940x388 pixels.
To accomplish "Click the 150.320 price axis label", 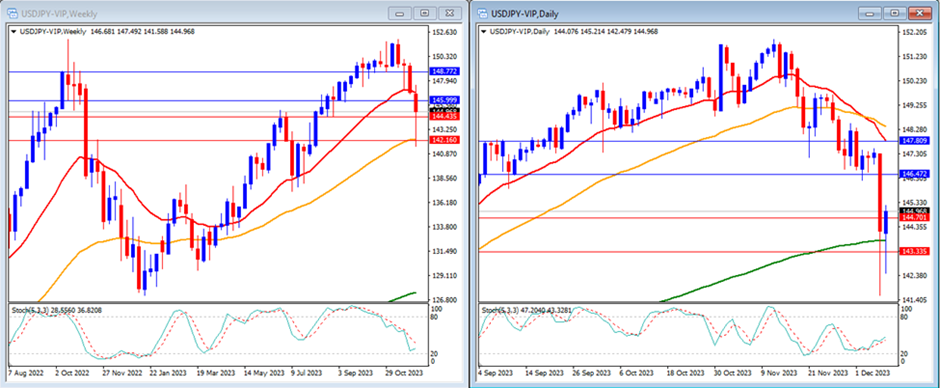I will point(444,56).
